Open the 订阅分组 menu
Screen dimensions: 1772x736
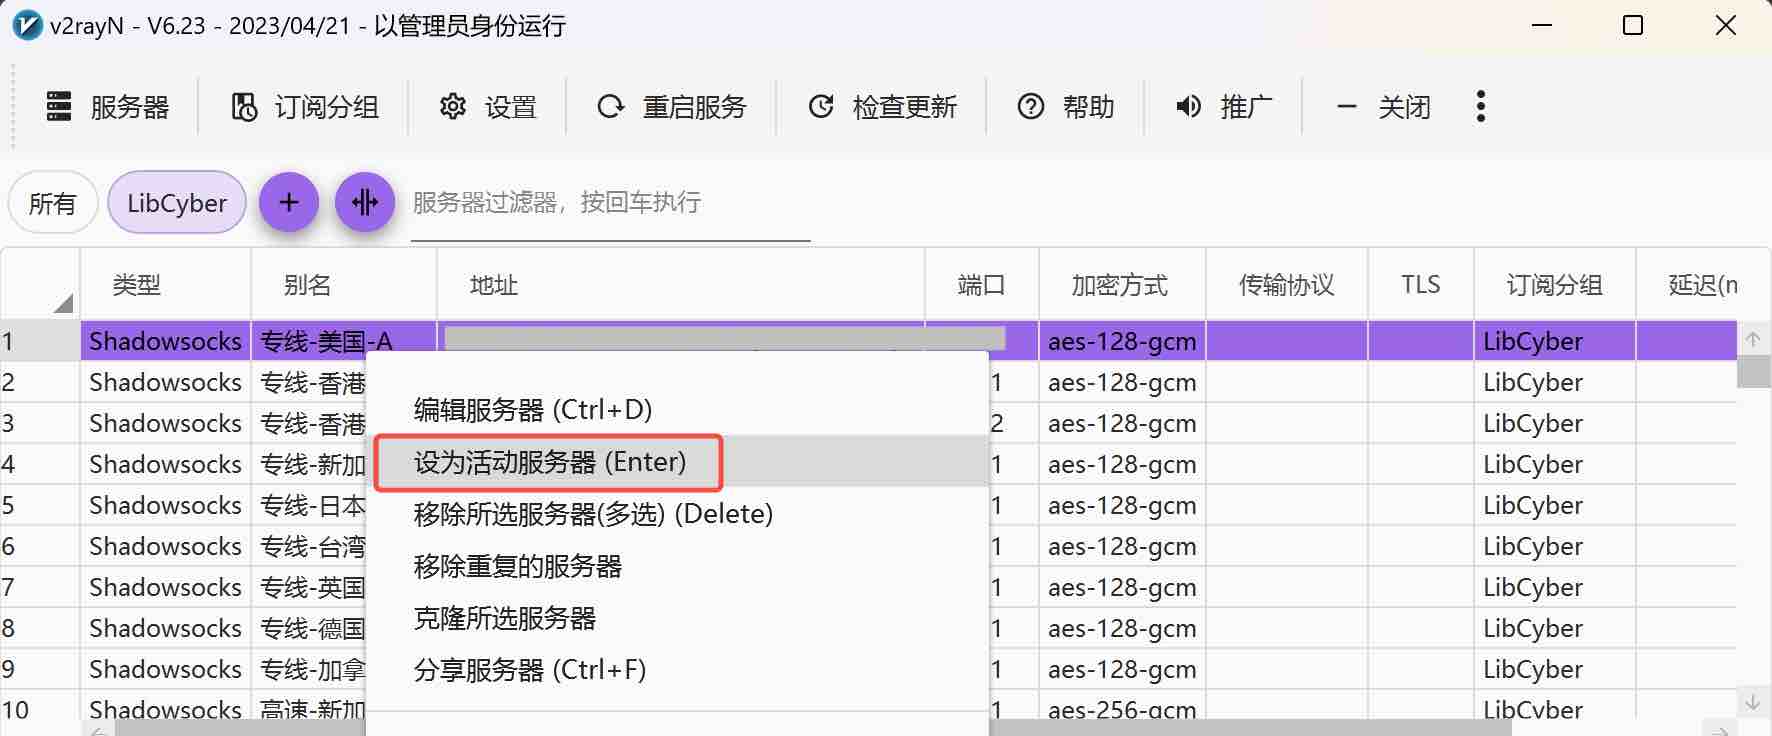click(x=305, y=107)
